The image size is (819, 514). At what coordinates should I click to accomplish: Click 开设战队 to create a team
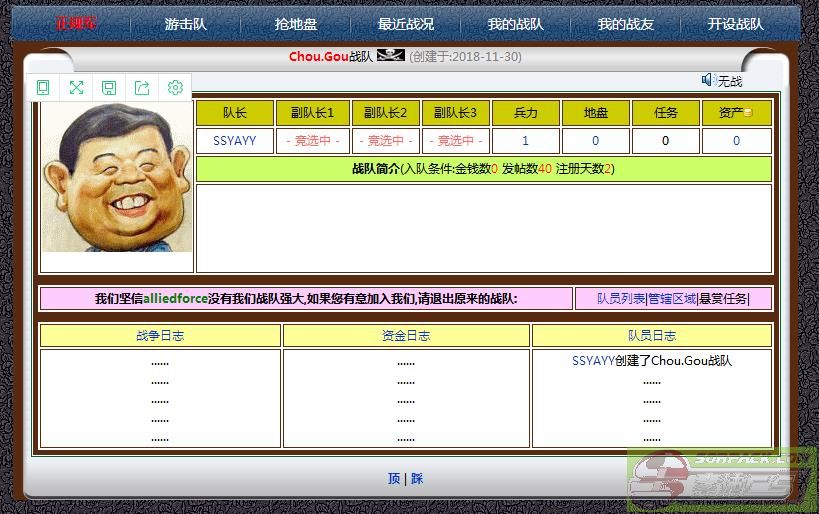point(735,24)
